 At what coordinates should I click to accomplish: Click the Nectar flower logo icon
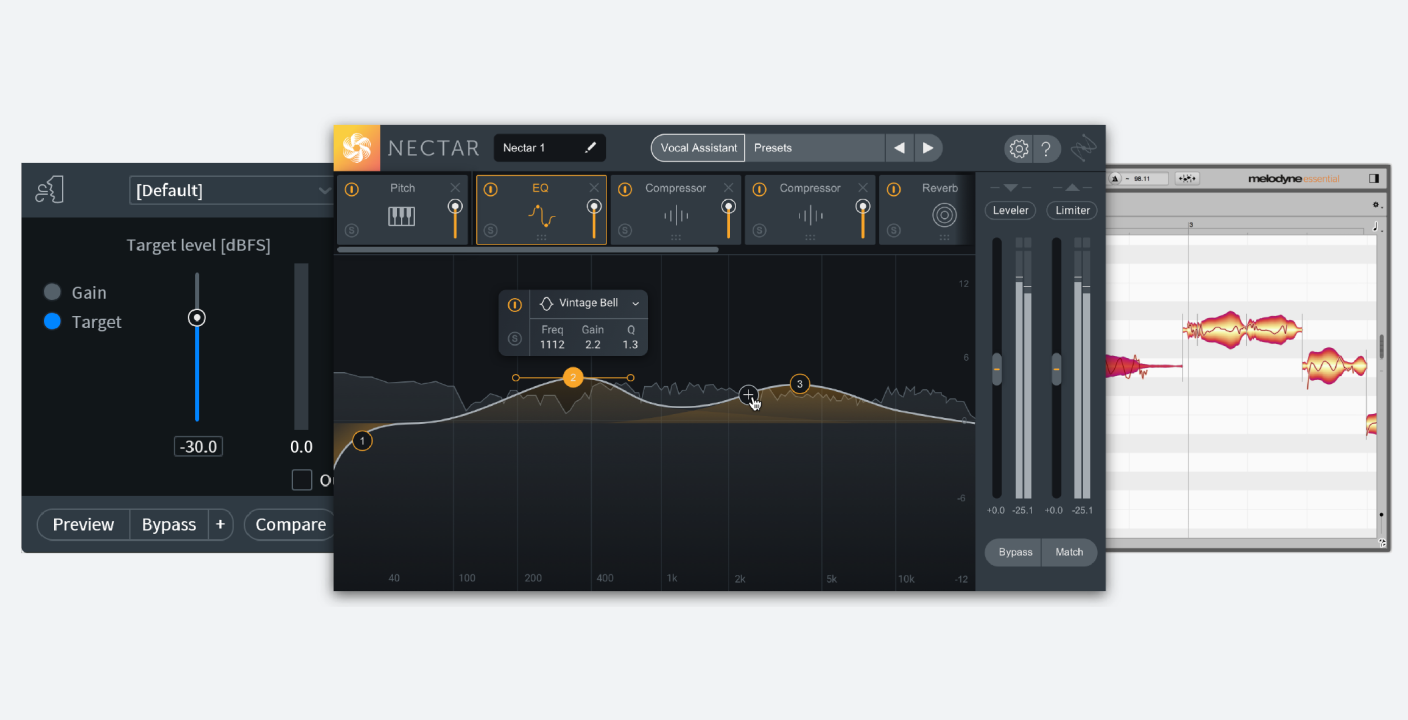[357, 148]
